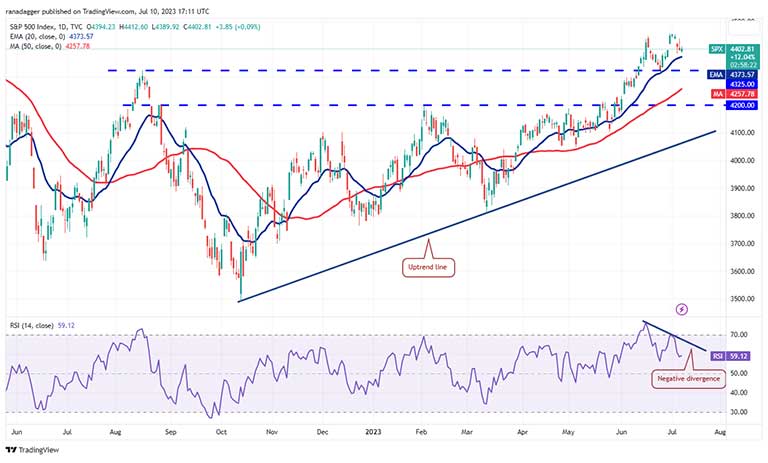Image resolution: width=768 pixels, height=463 pixels.
Task: Click the RSI 50.00 axis value
Action: pos(739,373)
